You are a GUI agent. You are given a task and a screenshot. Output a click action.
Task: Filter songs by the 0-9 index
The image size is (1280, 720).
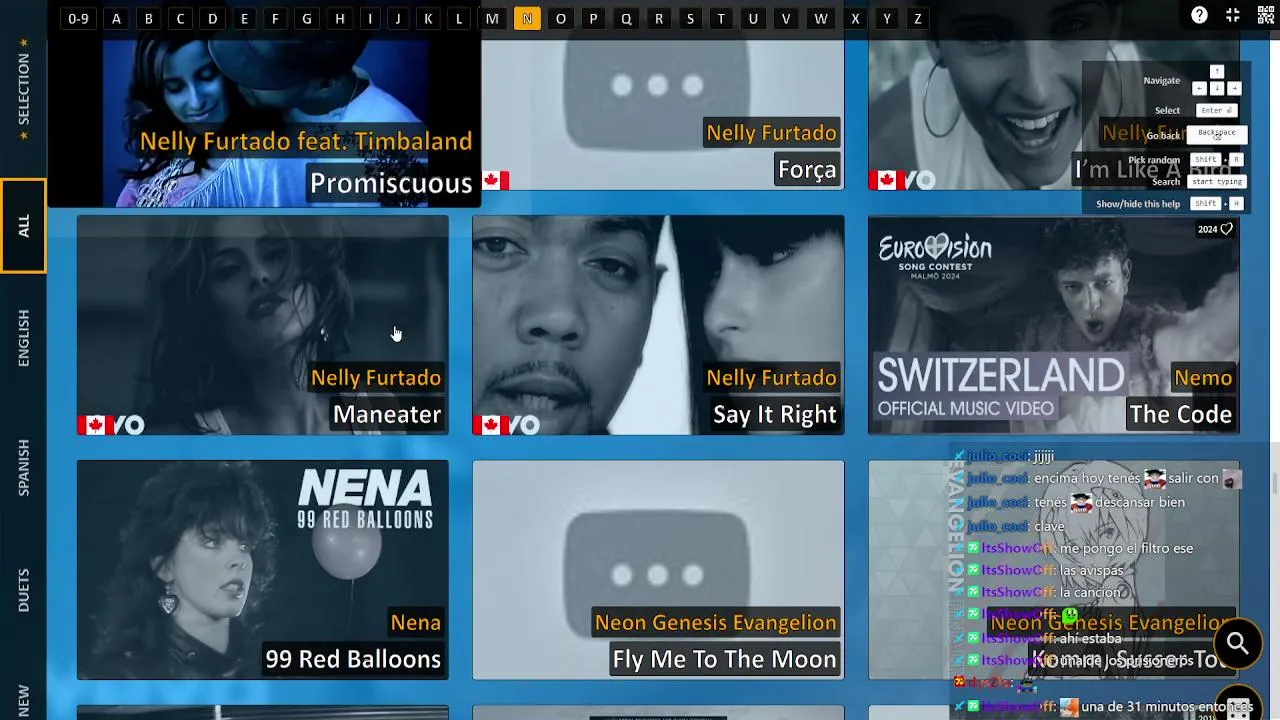click(x=78, y=19)
